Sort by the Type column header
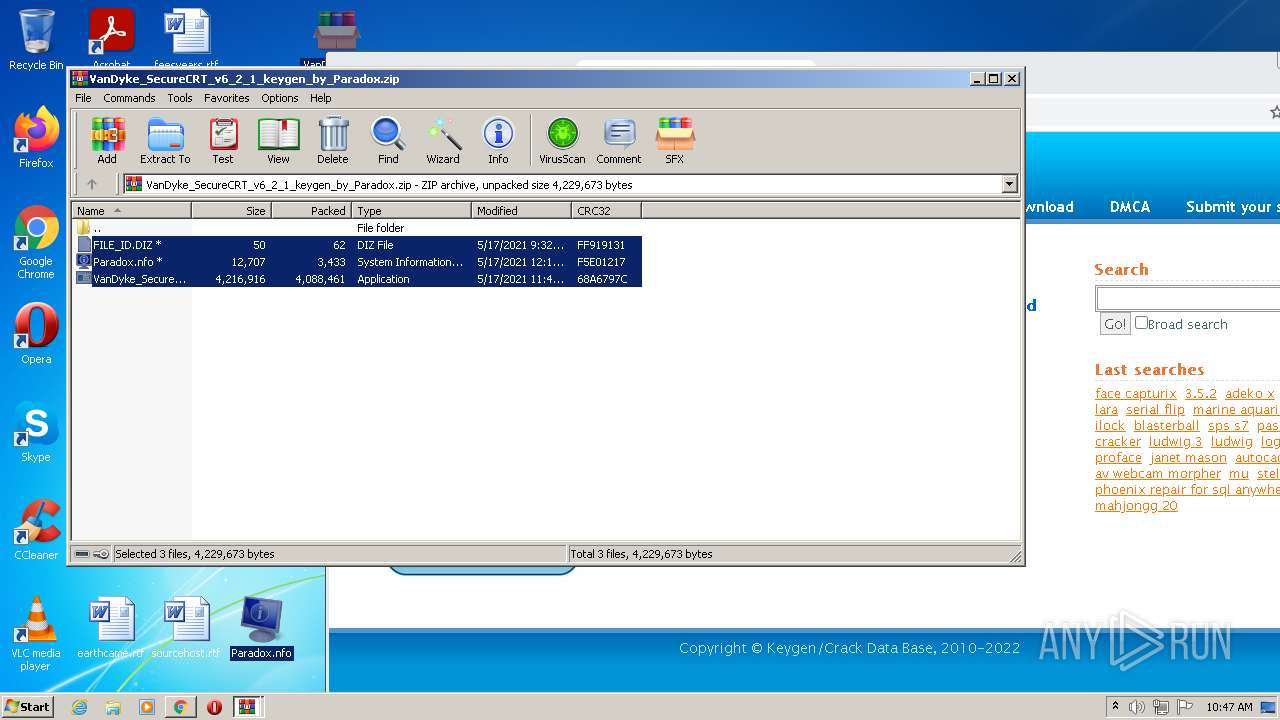 (x=411, y=211)
